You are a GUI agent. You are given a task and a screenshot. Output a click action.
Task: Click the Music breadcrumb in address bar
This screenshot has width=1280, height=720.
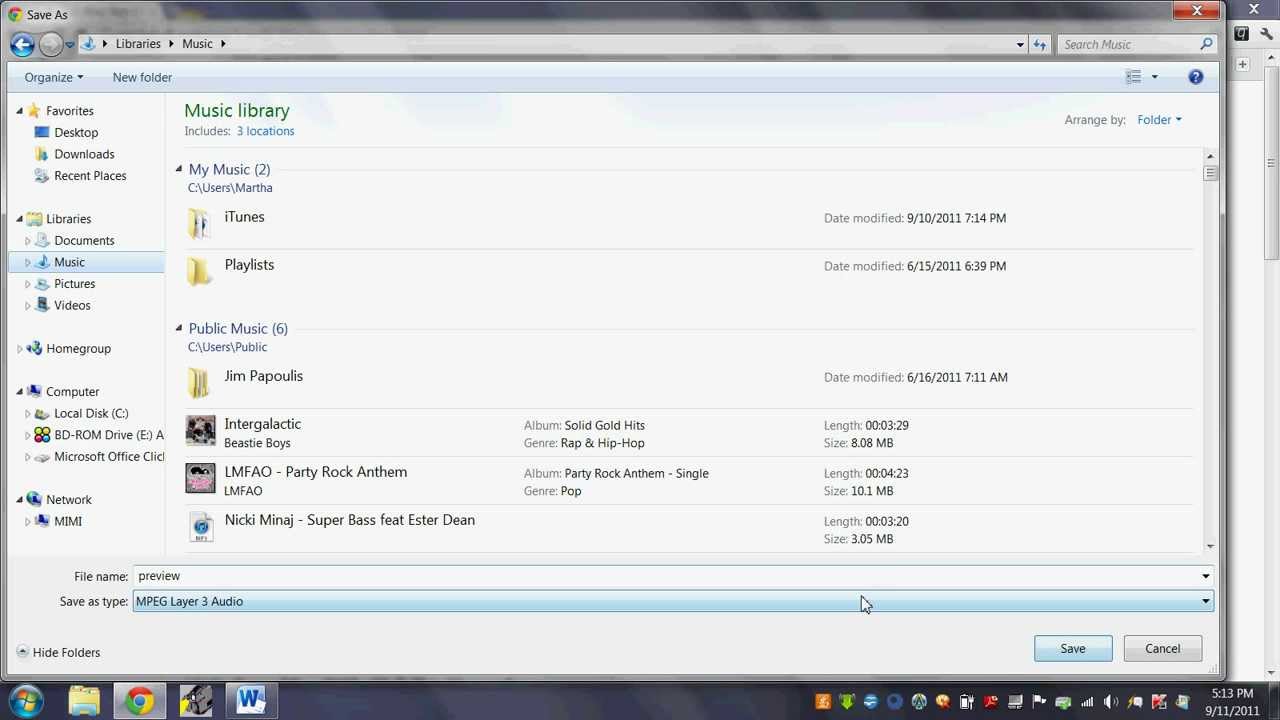point(197,44)
